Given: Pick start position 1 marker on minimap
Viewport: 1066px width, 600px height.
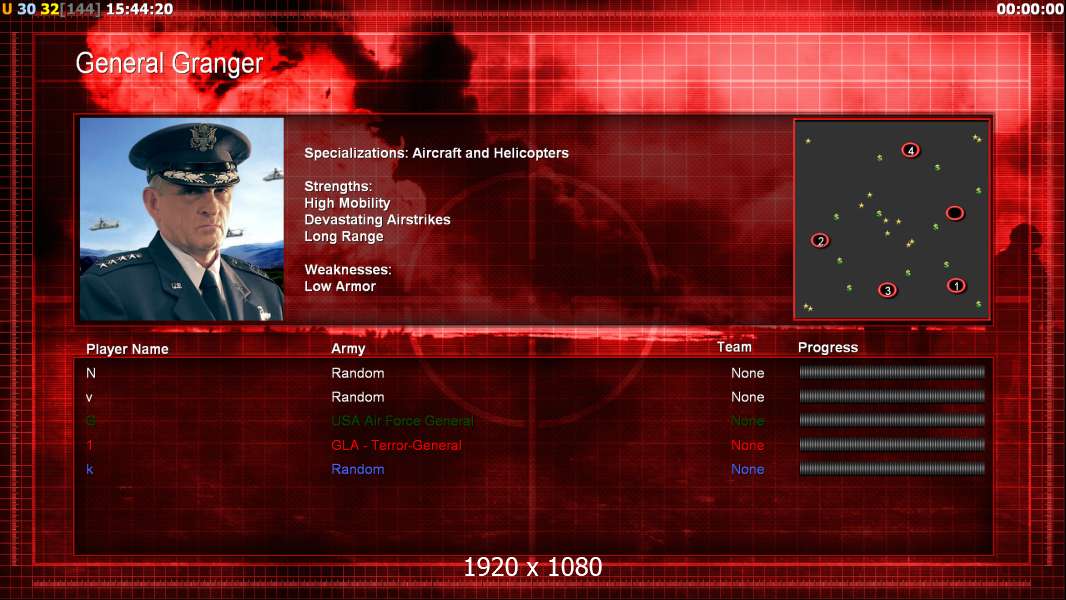Looking at the screenshot, I should tap(956, 285).
